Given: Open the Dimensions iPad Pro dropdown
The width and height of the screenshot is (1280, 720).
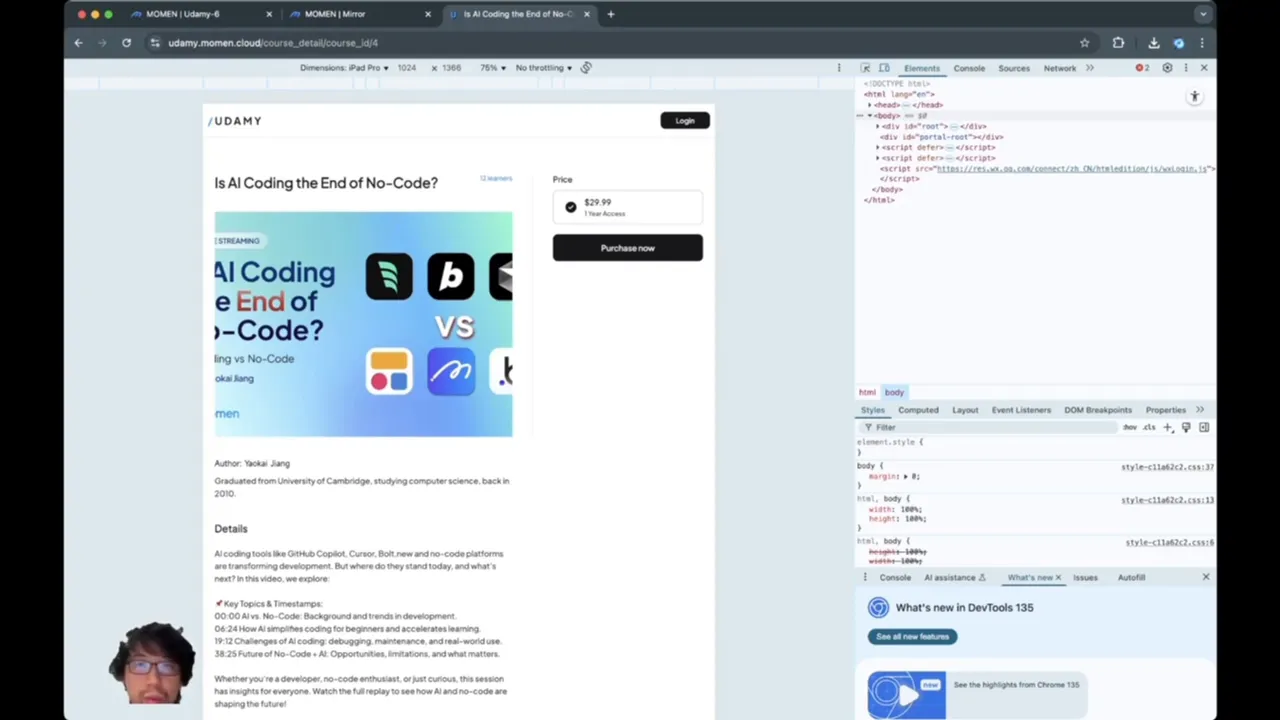Looking at the screenshot, I should 344,68.
